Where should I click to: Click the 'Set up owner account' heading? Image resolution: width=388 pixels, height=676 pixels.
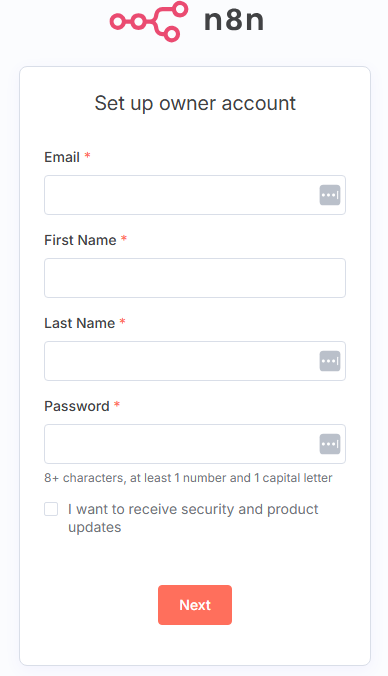pos(195,103)
